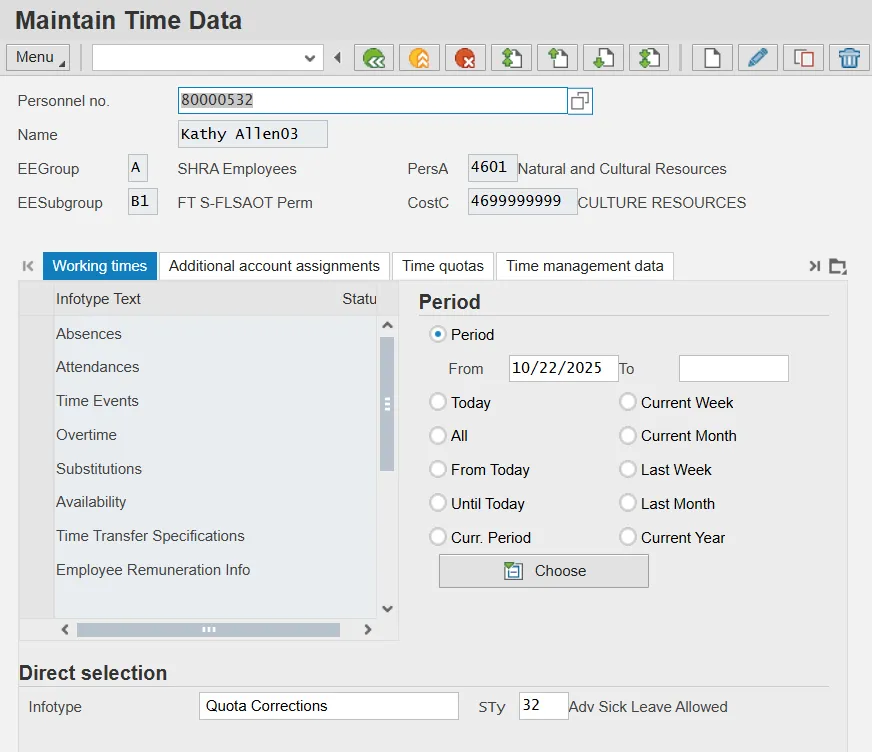Switch to the Time quotas tab
The width and height of the screenshot is (872, 752).
coord(443,266)
